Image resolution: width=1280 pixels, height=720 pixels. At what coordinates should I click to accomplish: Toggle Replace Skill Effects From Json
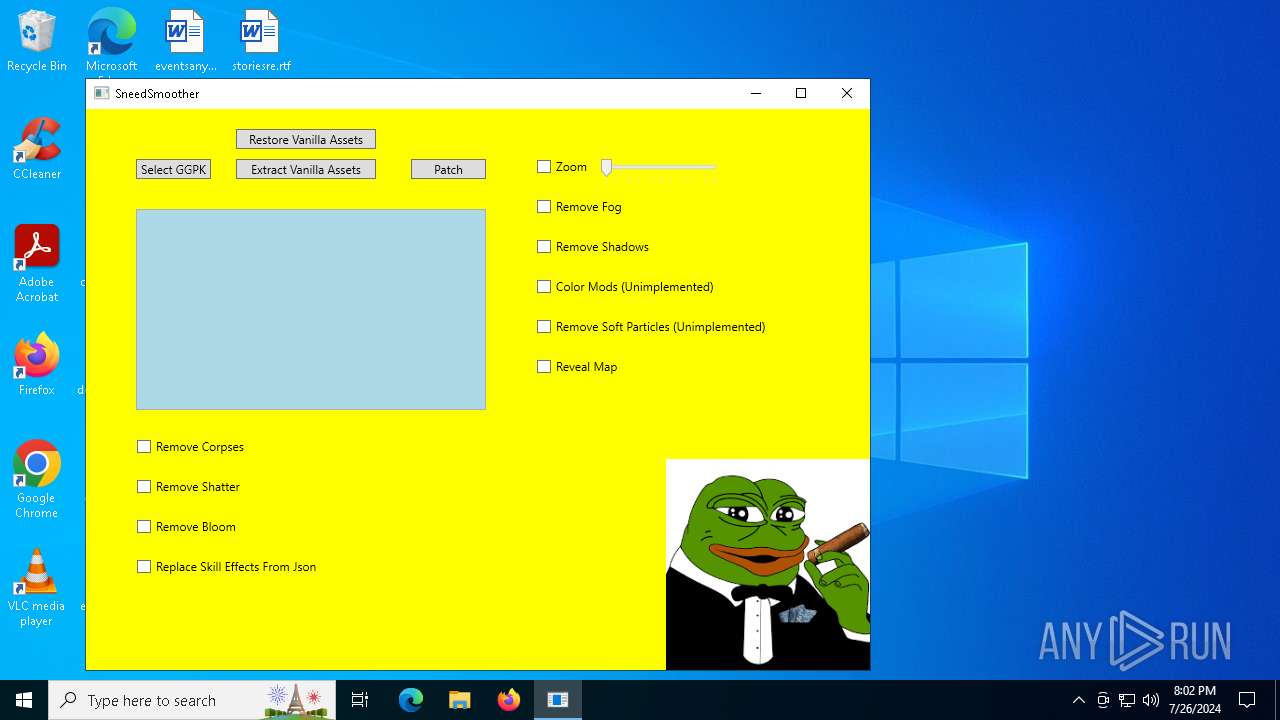pos(144,567)
